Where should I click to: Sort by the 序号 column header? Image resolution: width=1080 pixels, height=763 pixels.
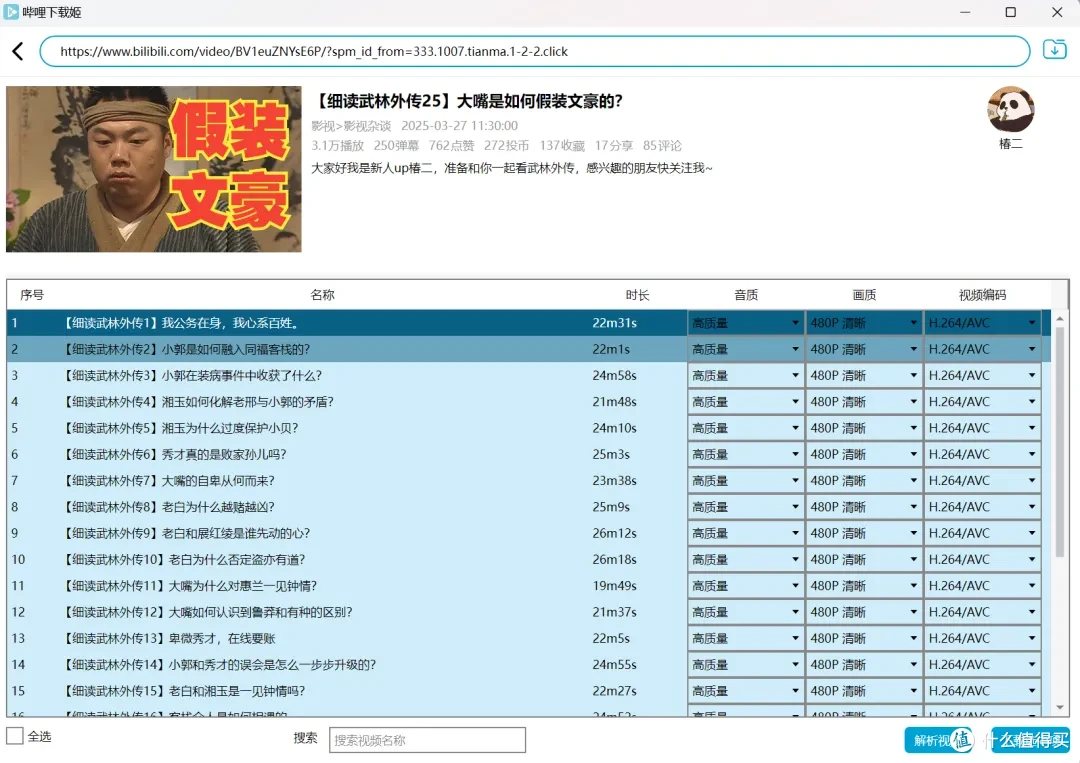32,295
